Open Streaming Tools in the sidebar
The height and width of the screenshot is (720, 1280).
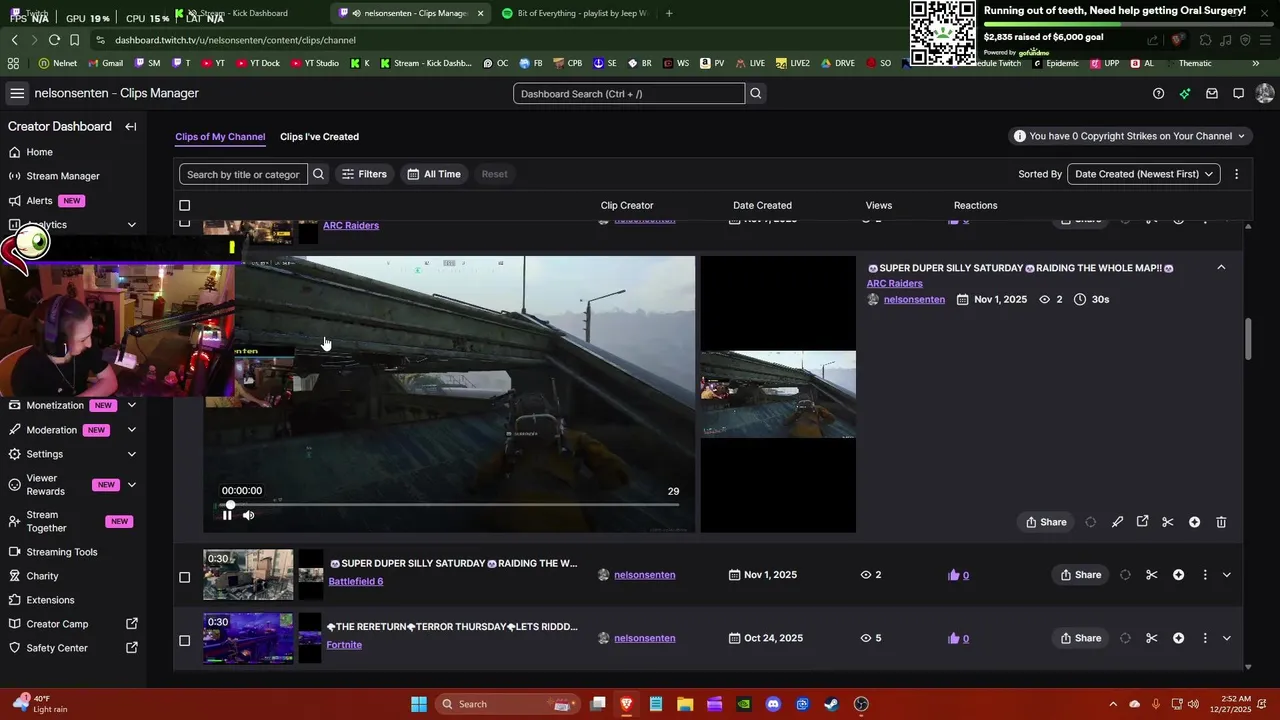tap(62, 552)
